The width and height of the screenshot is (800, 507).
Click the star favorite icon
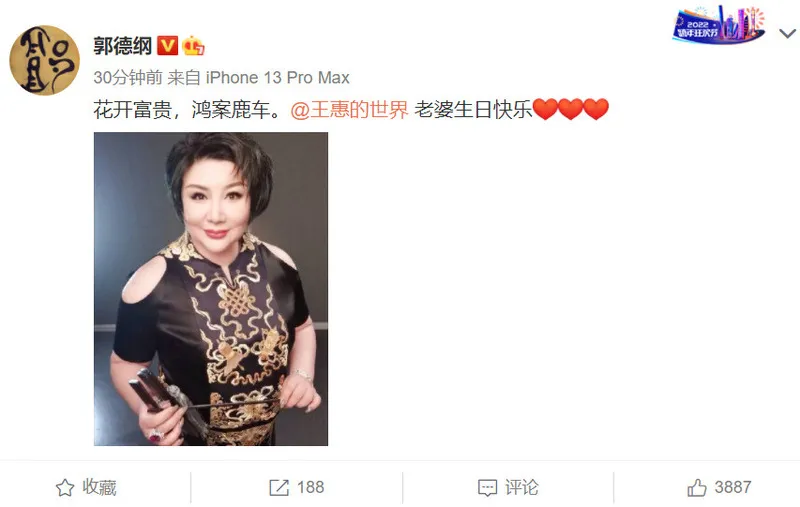pos(65,488)
